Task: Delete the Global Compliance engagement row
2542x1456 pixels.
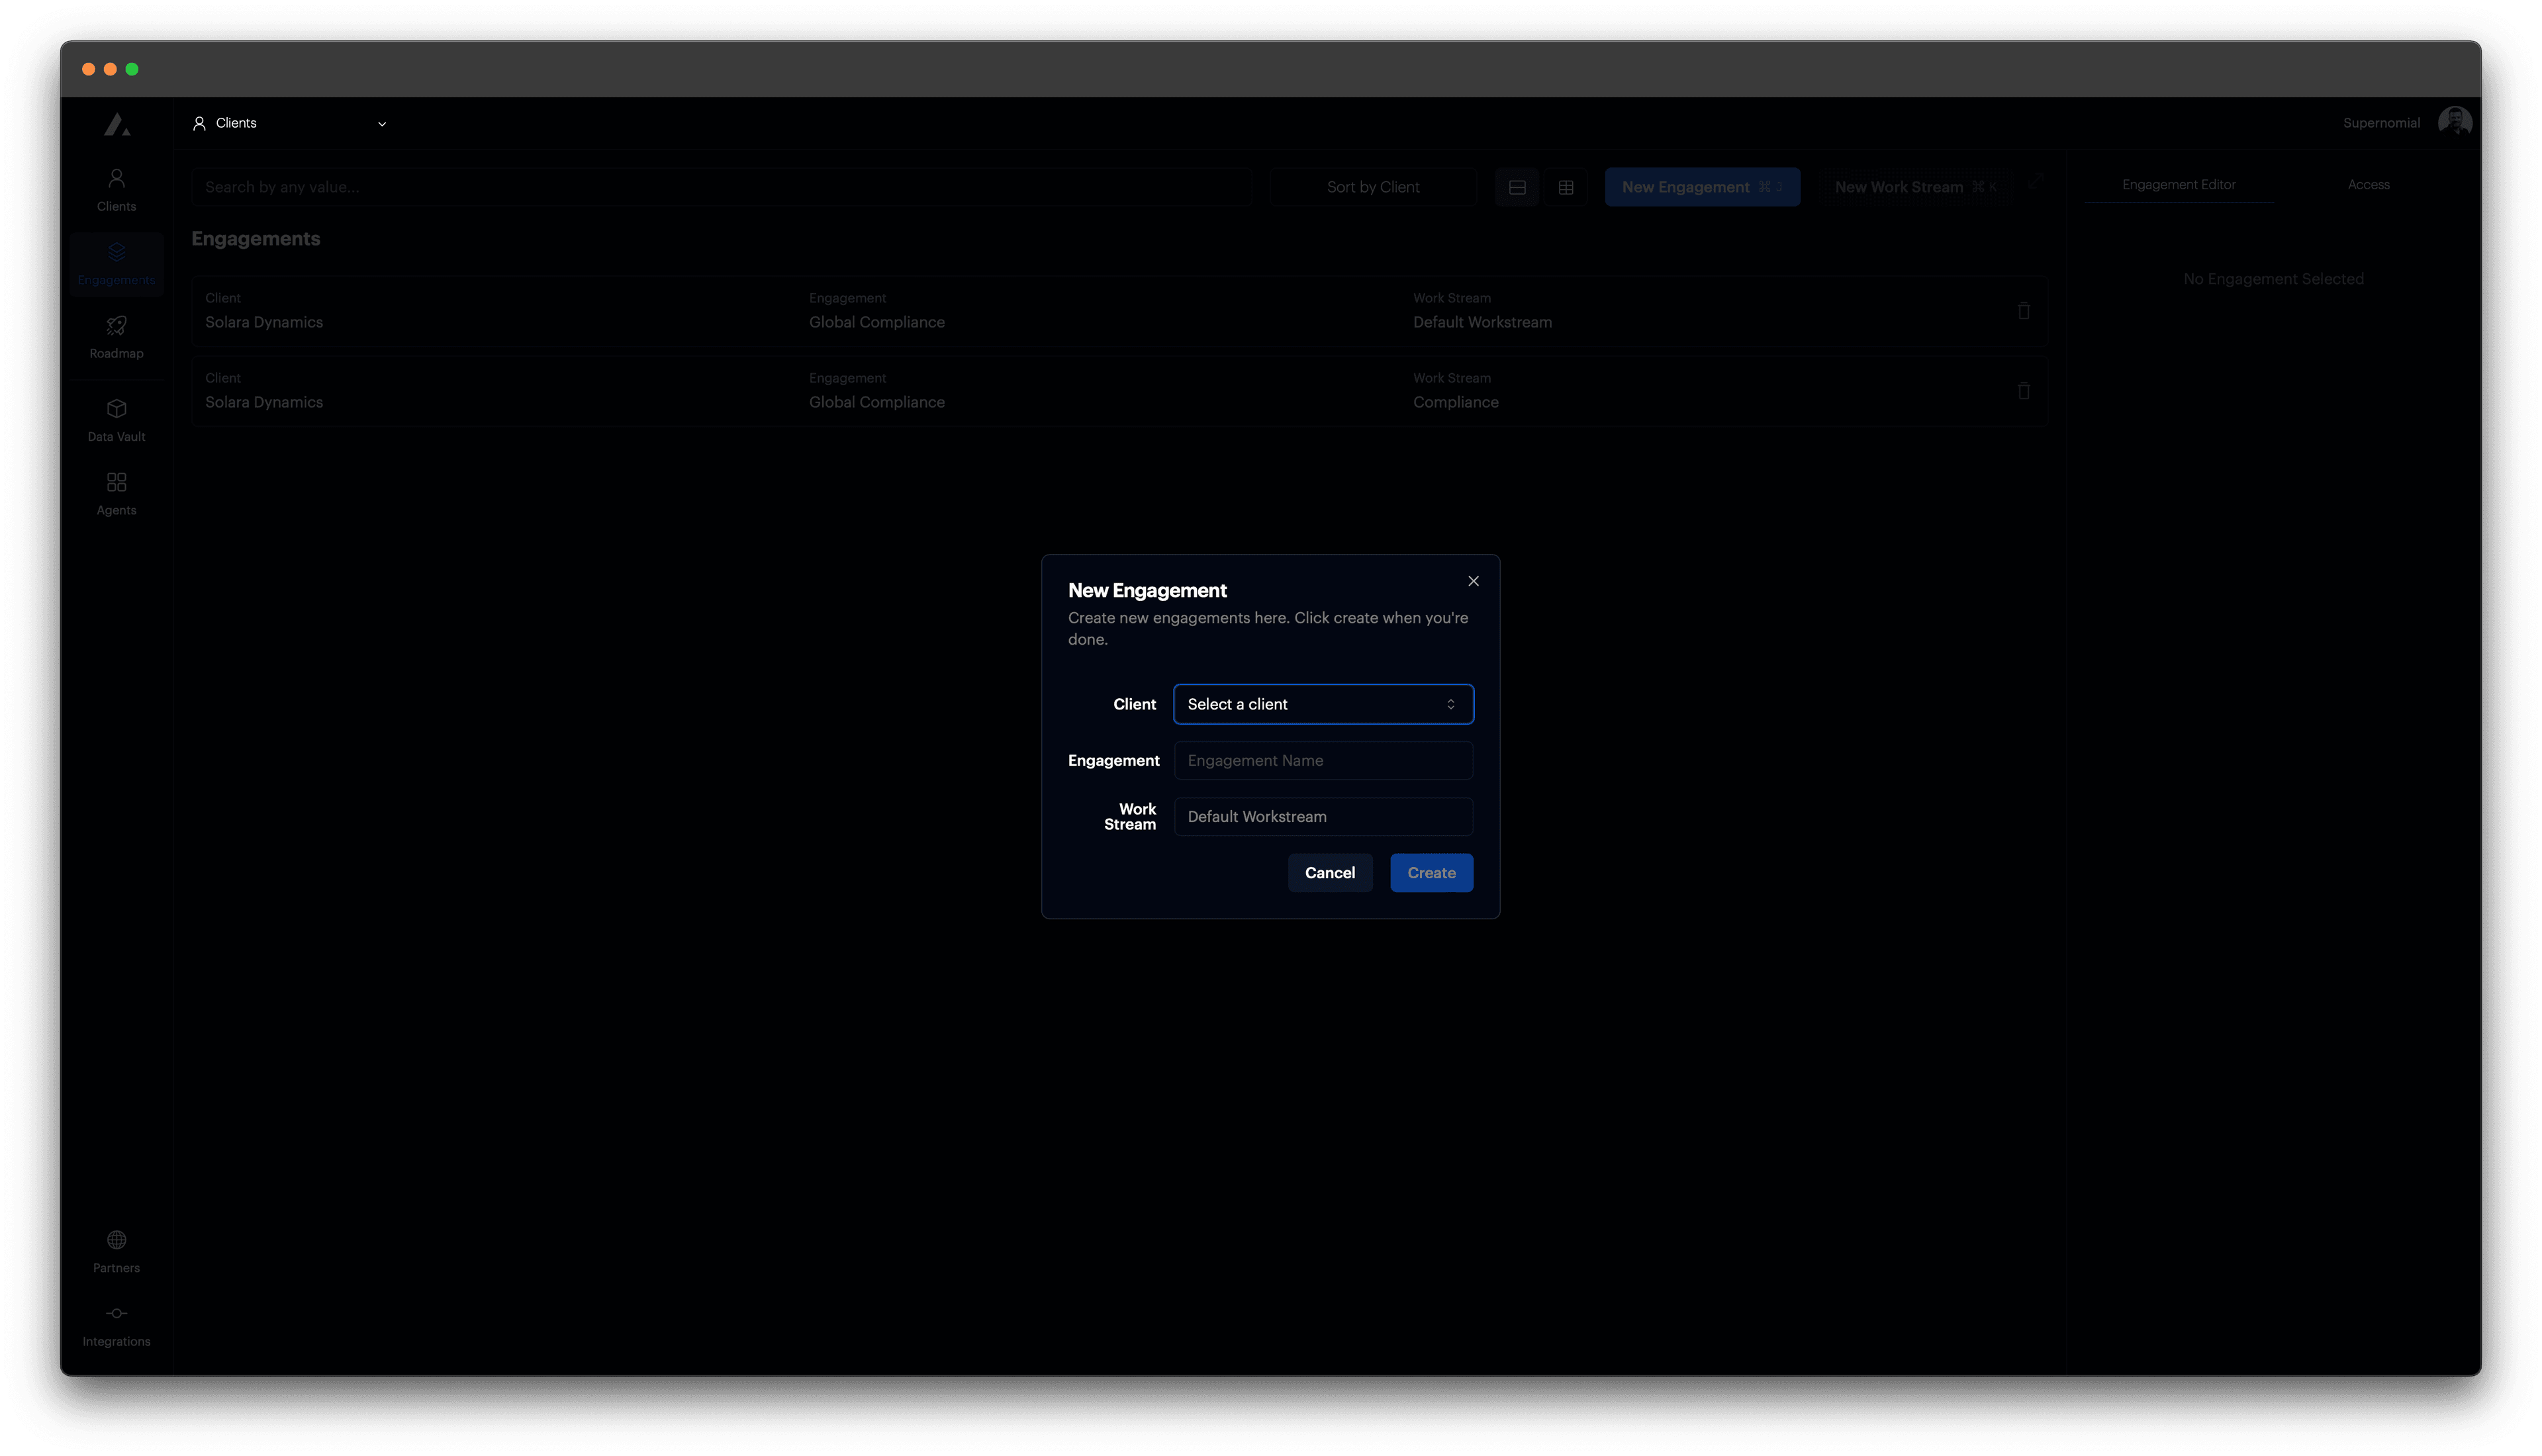Action: click(2023, 310)
